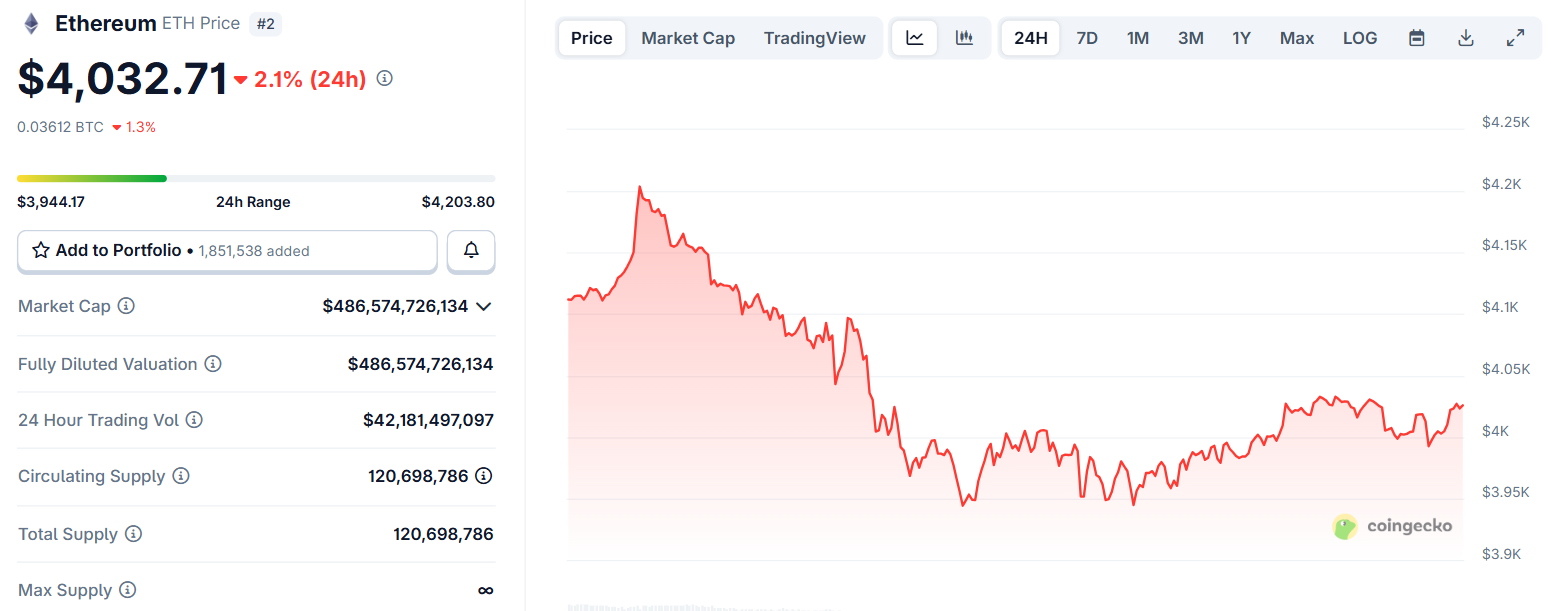Select the line chart icon

pyautogui.click(x=913, y=37)
